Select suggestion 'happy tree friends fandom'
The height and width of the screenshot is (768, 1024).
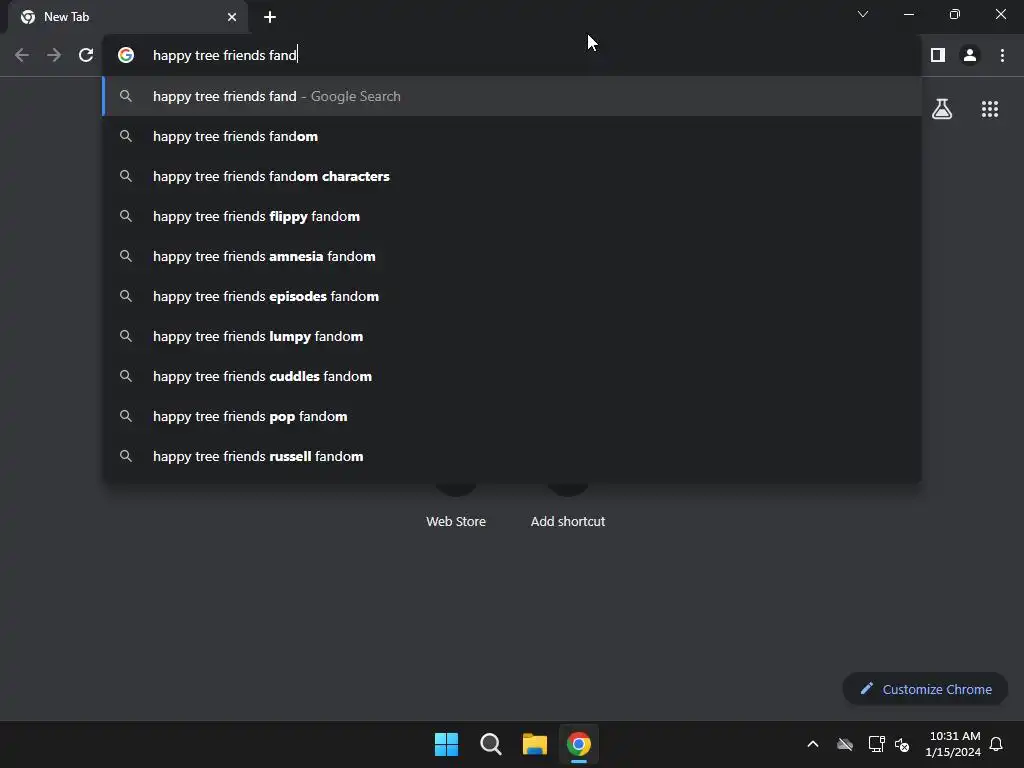point(513,136)
